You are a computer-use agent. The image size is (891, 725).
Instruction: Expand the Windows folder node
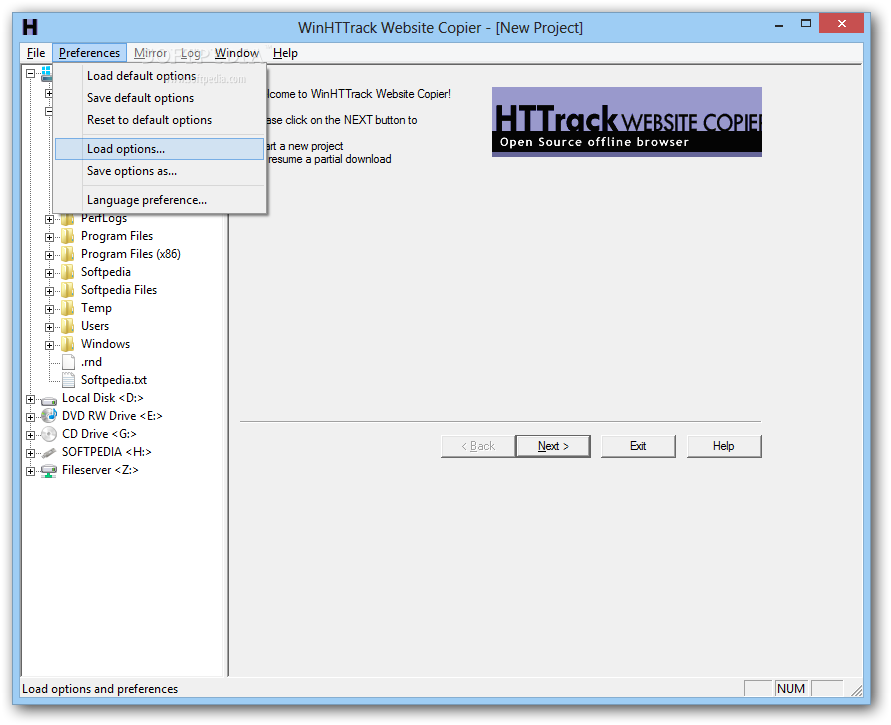pos(49,345)
